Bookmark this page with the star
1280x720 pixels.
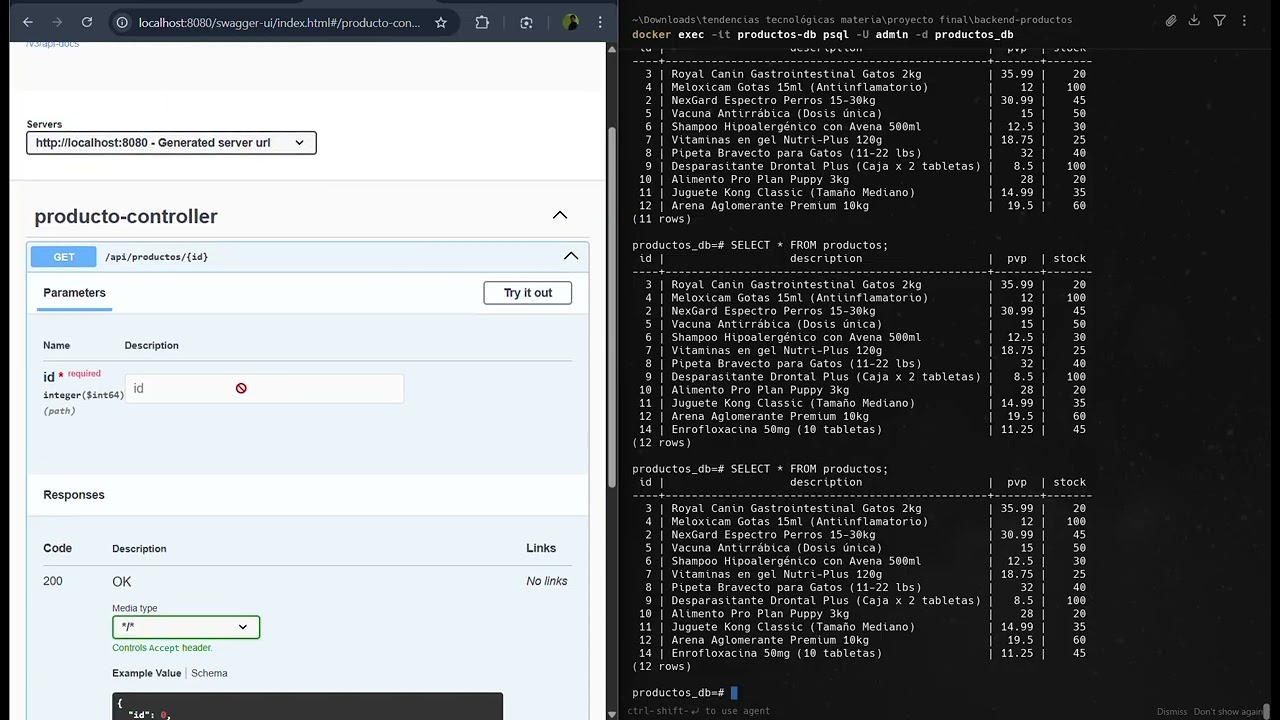(440, 22)
